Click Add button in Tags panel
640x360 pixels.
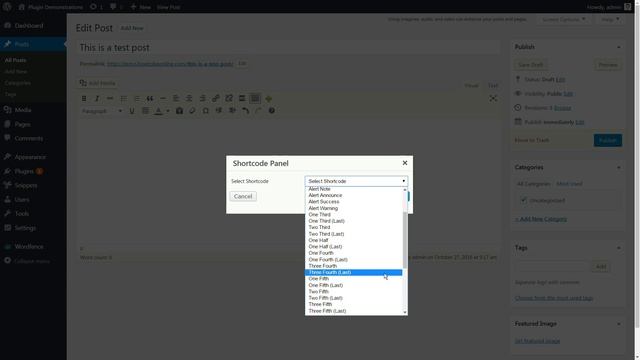[x=601, y=267]
